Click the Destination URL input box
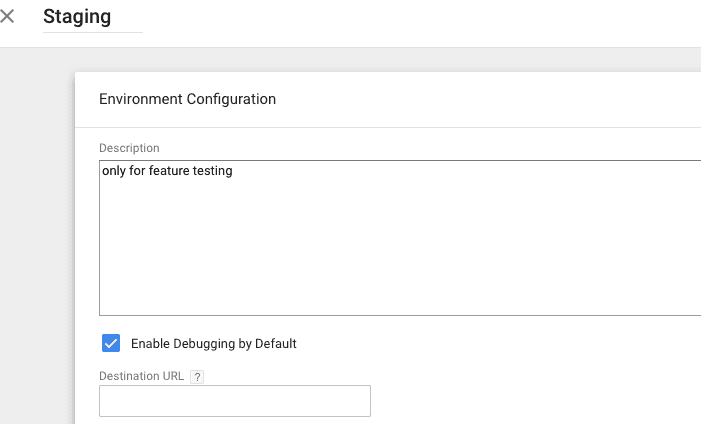 pyautogui.click(x=234, y=401)
